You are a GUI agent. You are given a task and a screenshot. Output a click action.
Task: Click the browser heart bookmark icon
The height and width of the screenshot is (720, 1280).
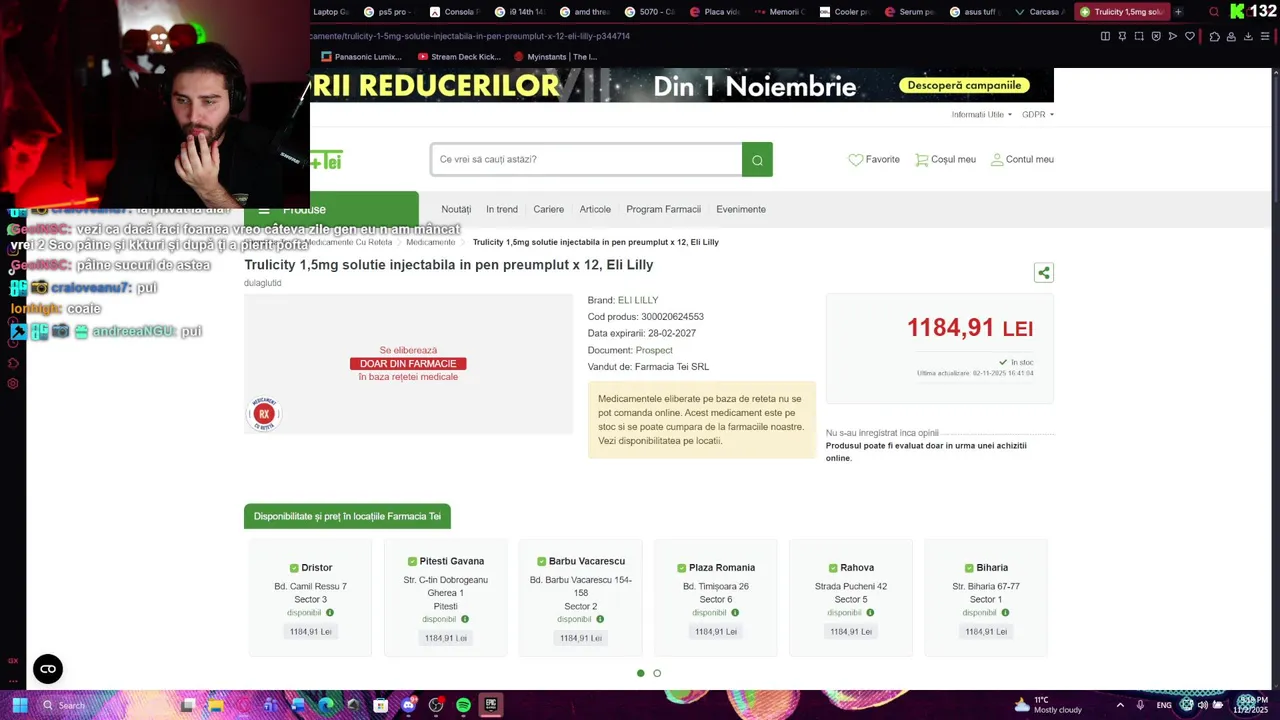(x=1190, y=36)
